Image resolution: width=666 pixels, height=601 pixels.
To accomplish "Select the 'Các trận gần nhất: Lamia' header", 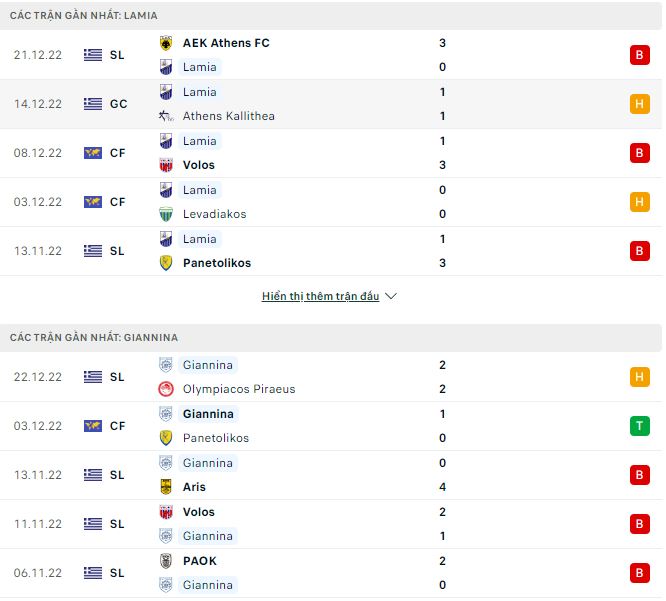I will [83, 16].
